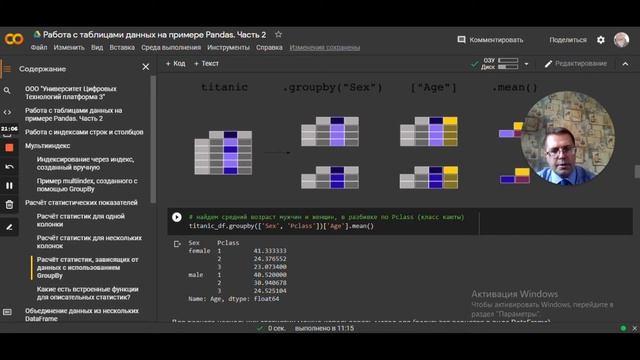Add a code cell with + Код
Viewport: 640px width, 360px height.
176,63
